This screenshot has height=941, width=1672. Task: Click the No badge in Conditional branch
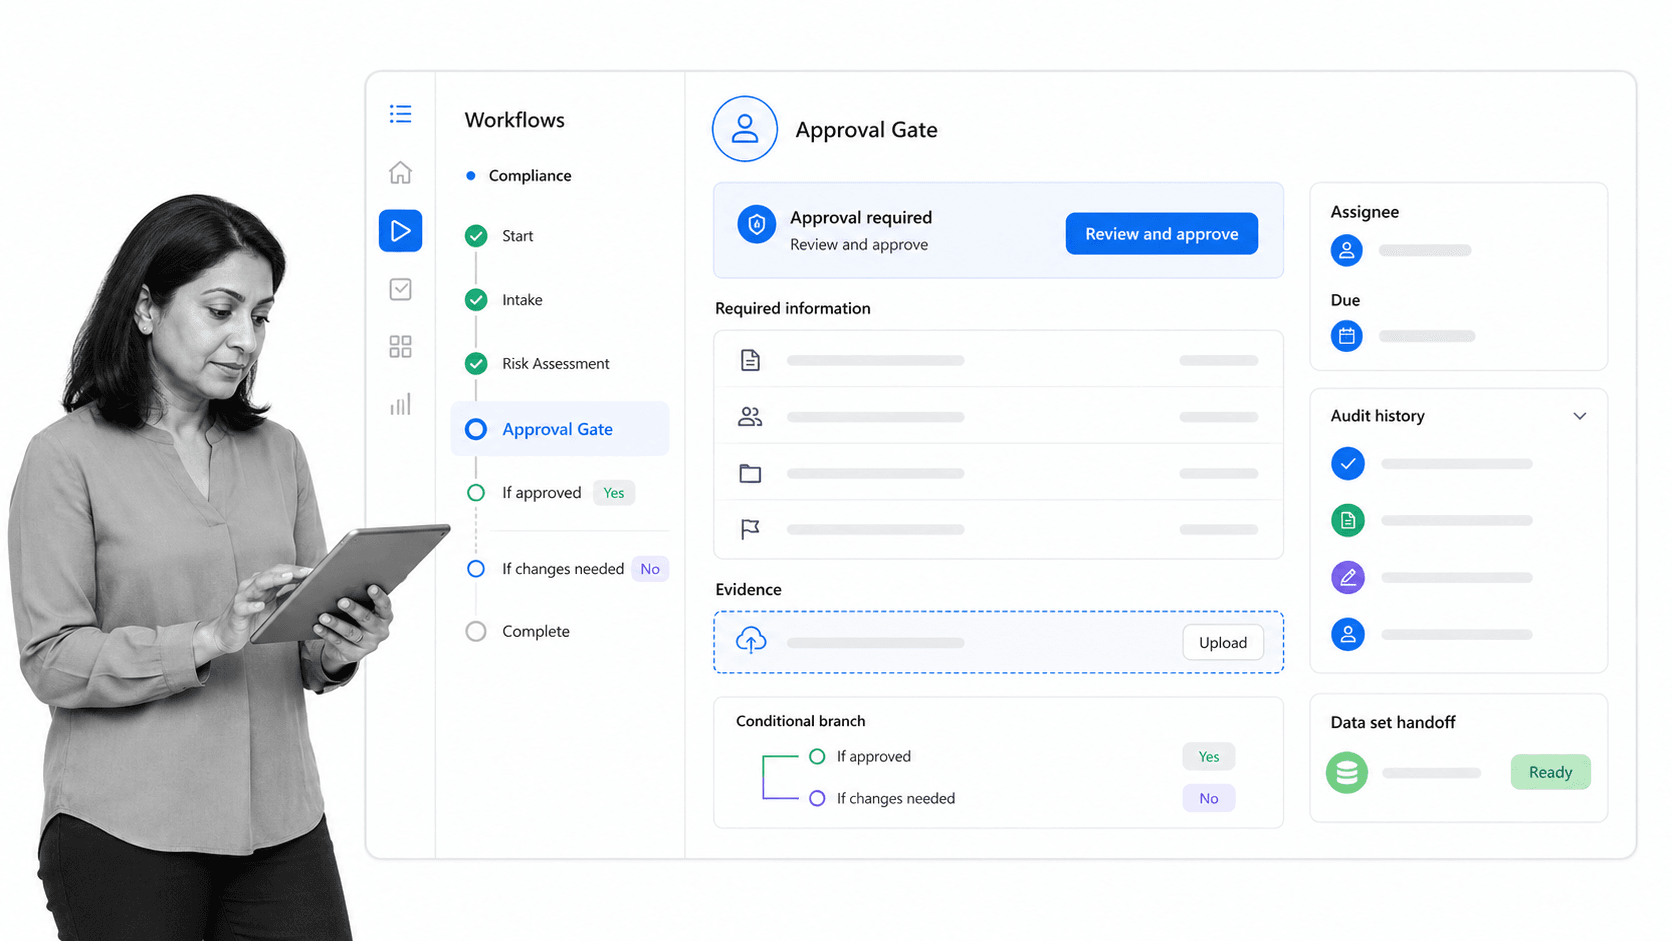(1209, 798)
